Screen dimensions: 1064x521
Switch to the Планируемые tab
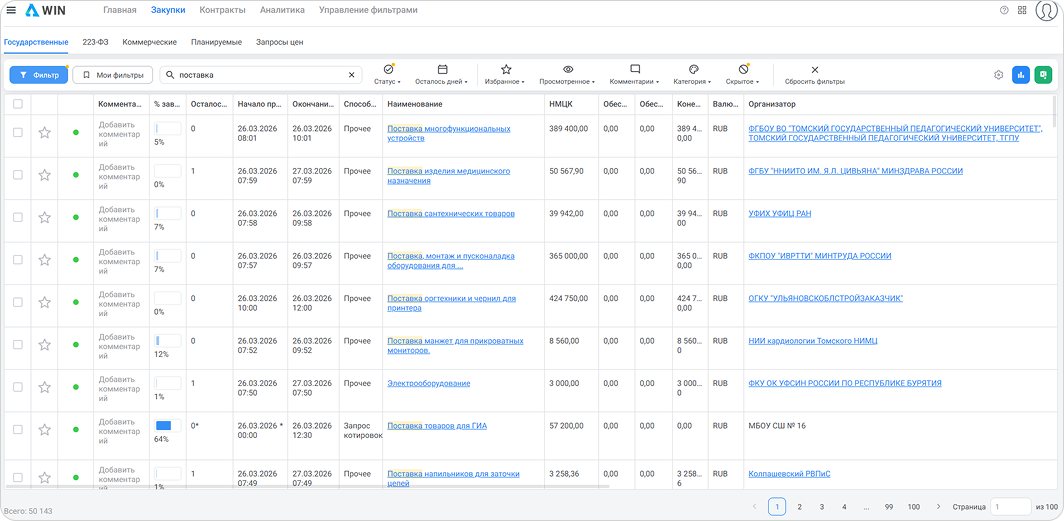[216, 42]
